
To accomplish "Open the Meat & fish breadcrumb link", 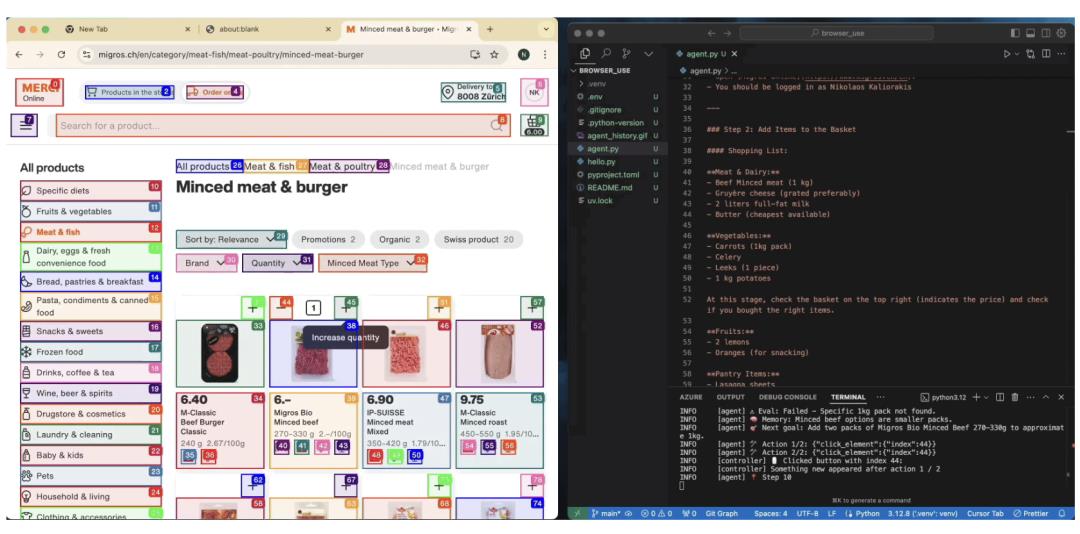I will 276,167.
